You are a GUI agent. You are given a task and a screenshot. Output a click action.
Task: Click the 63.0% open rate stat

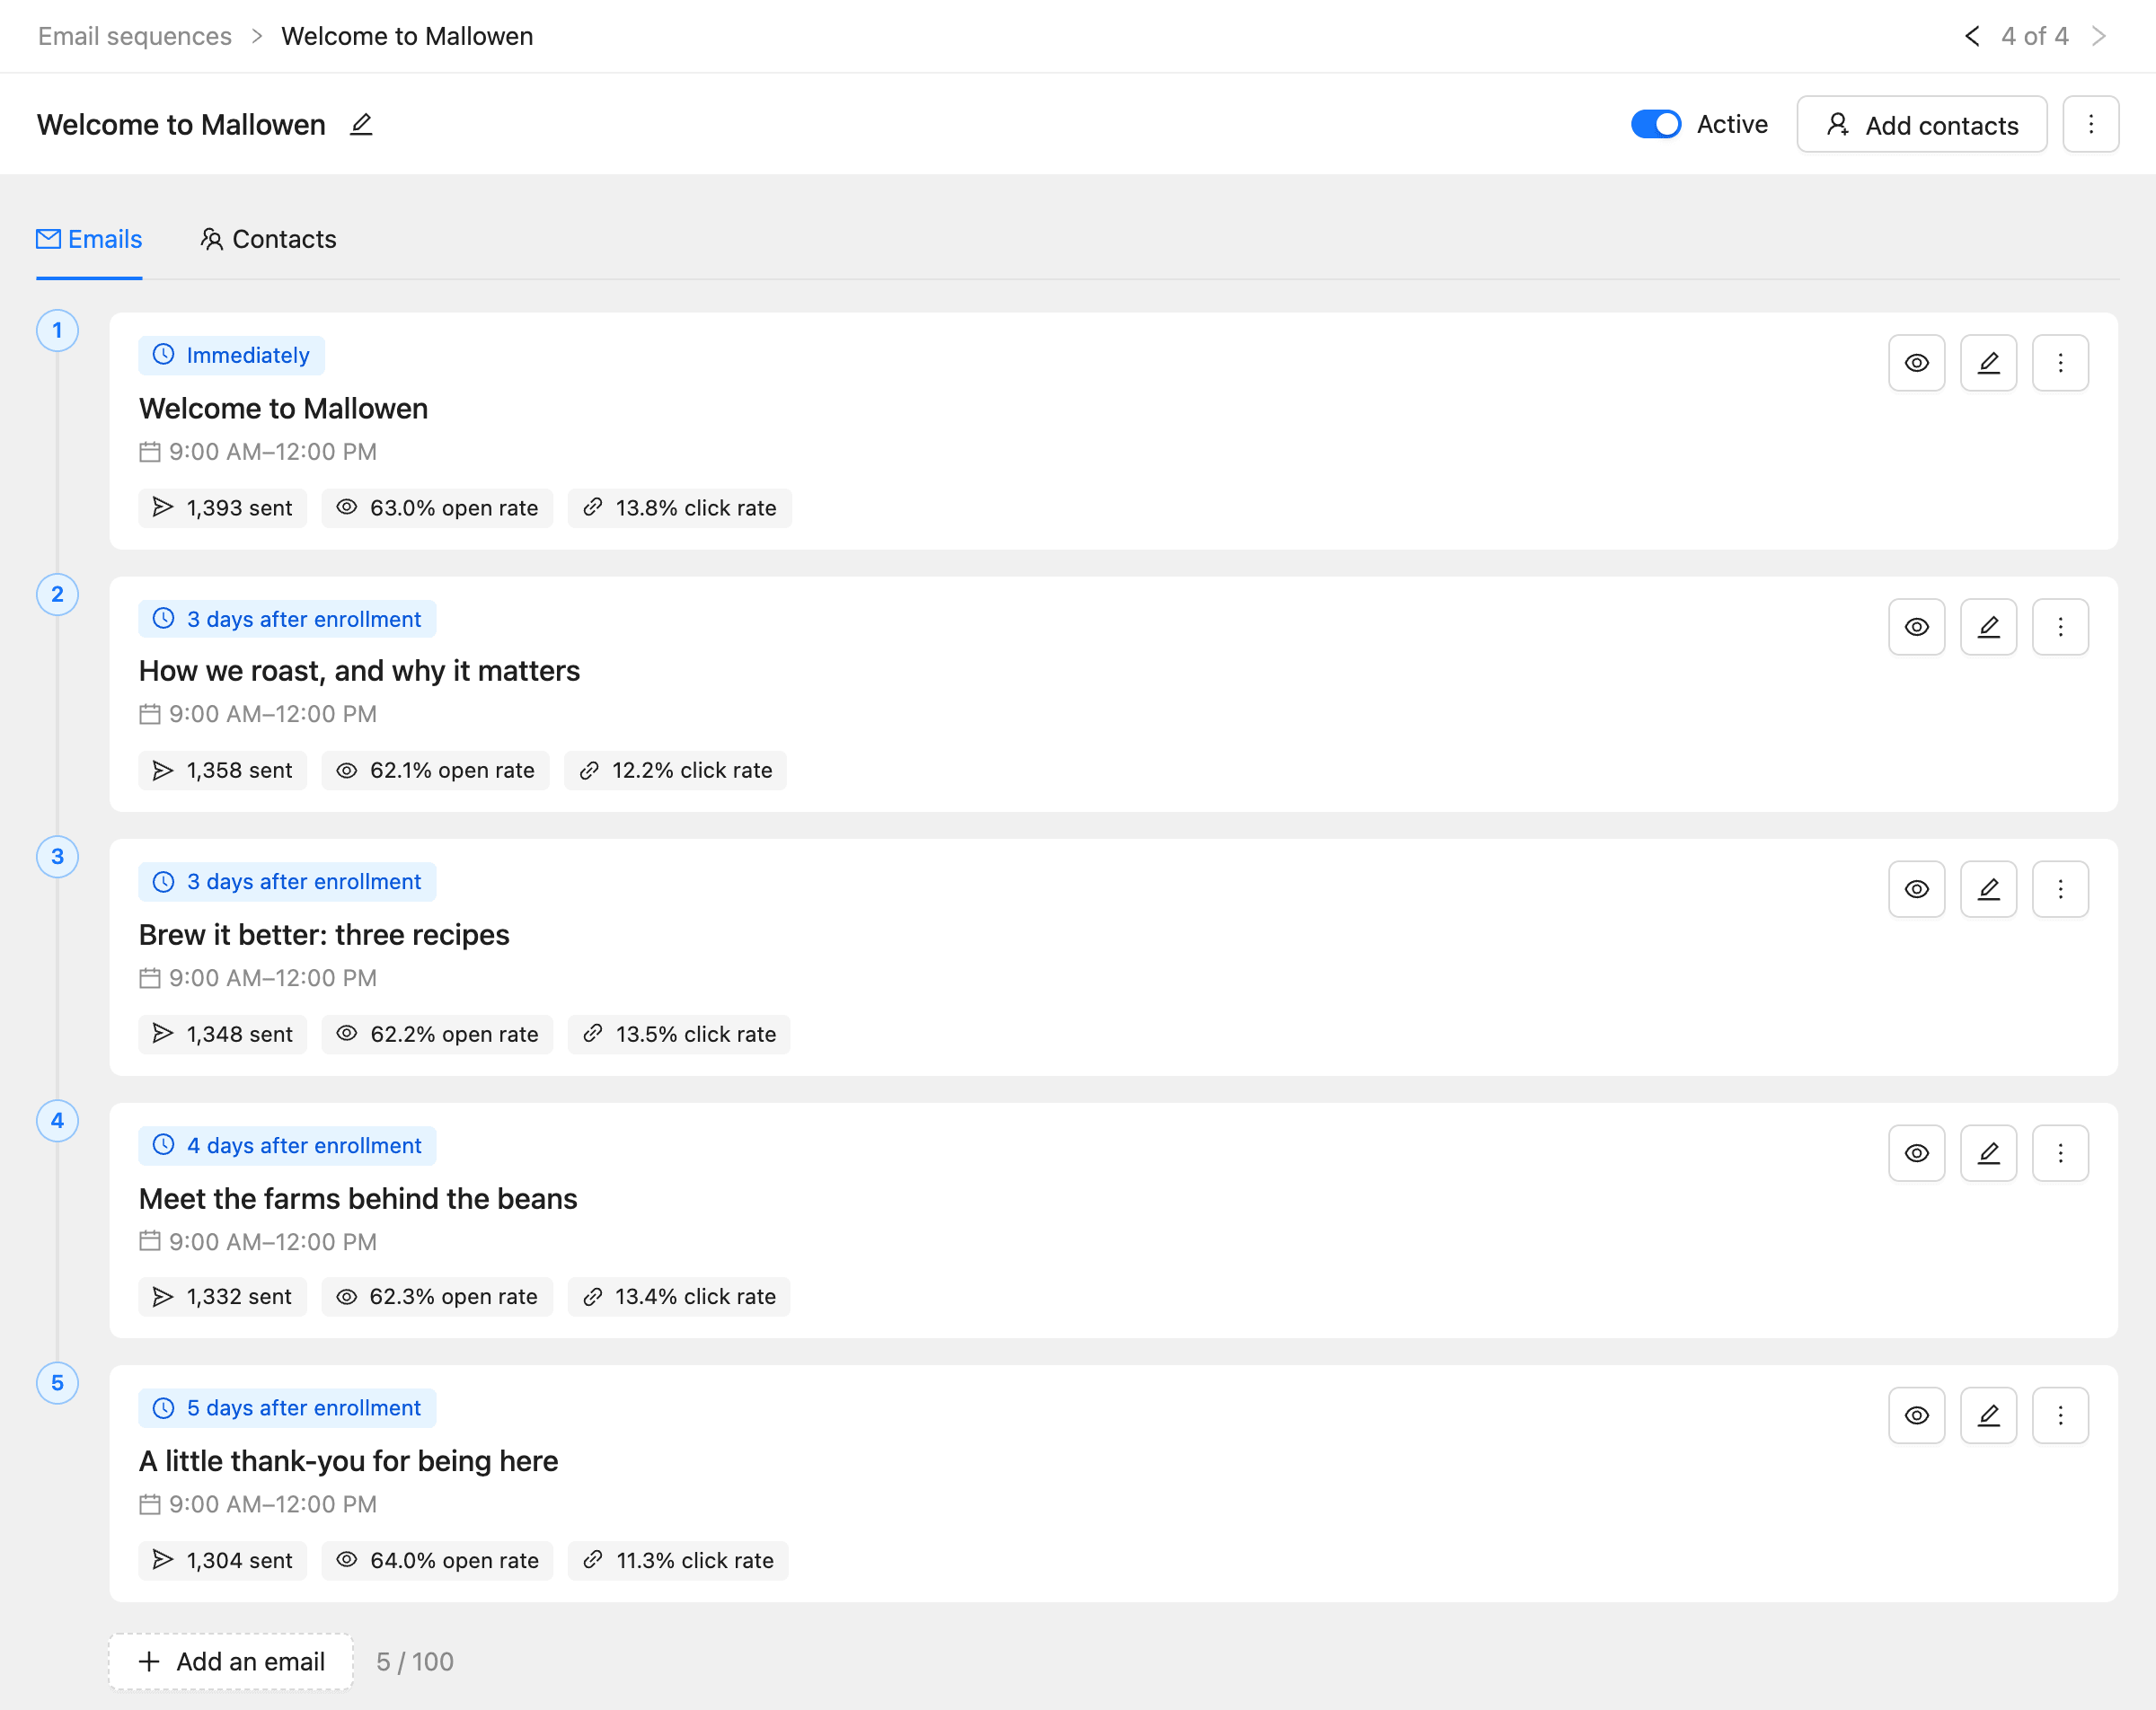[x=437, y=508]
